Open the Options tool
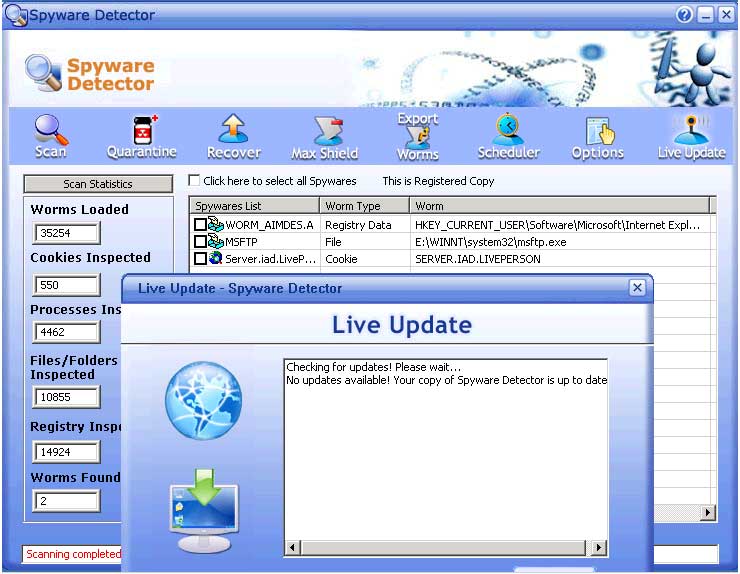 tap(598, 138)
